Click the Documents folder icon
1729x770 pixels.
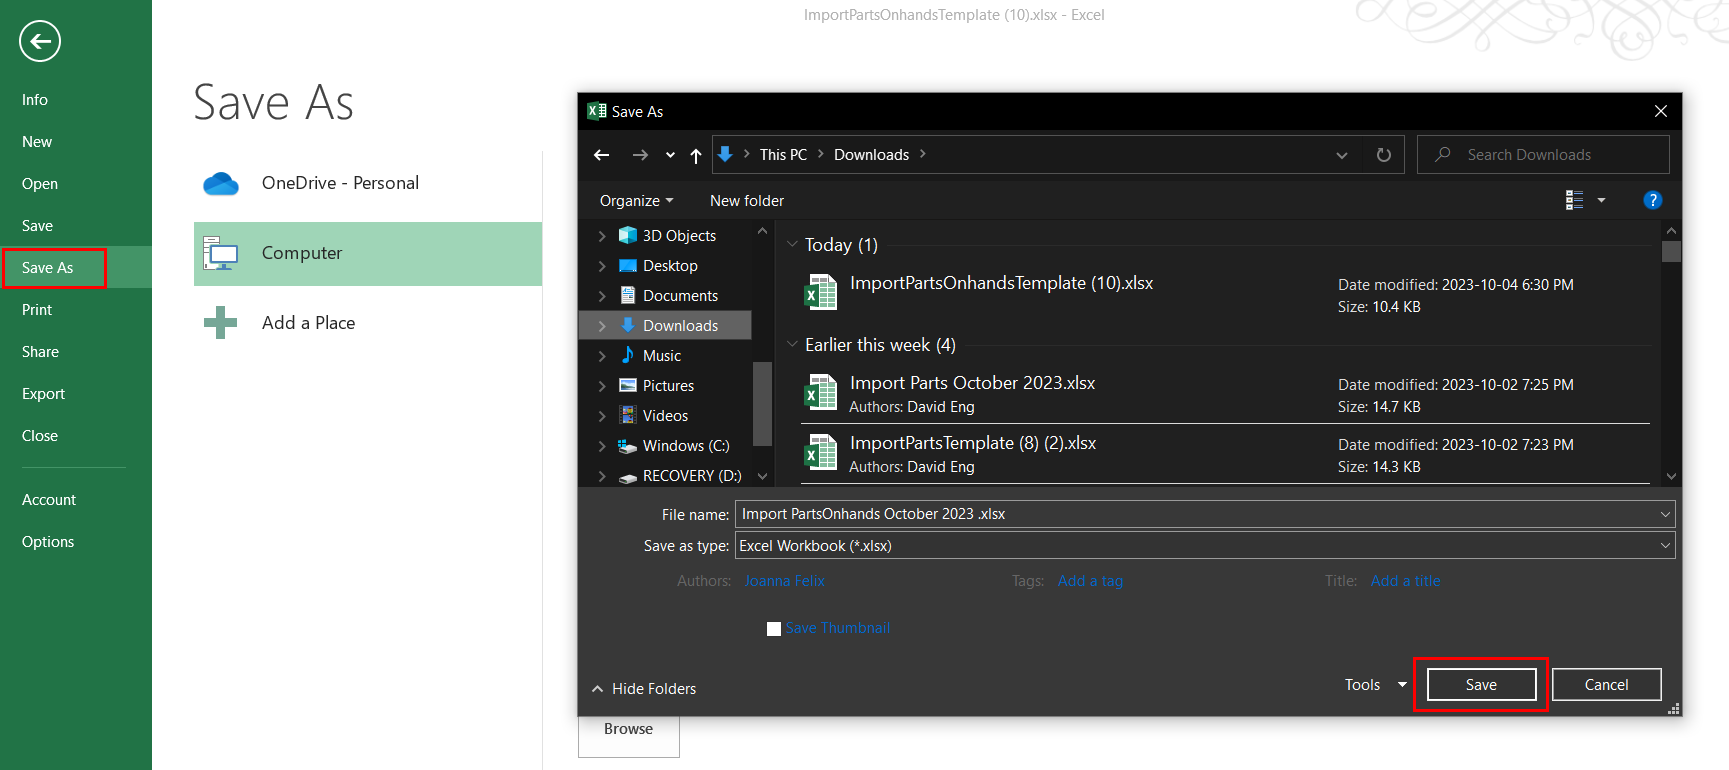(628, 295)
